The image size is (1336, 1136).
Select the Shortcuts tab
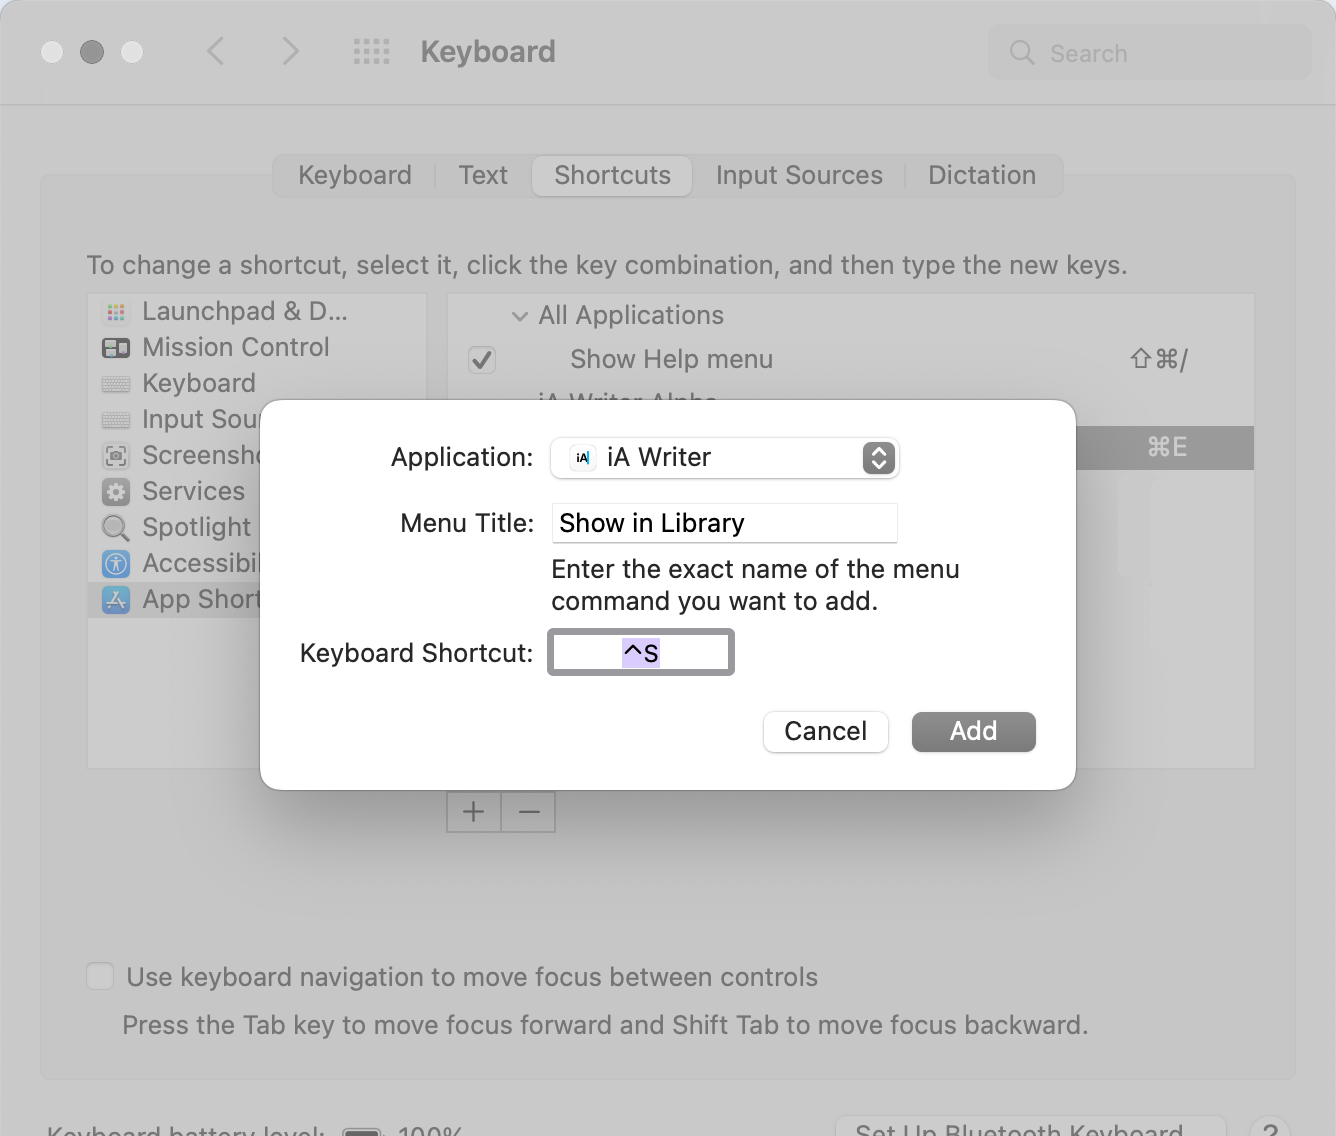coord(613,175)
